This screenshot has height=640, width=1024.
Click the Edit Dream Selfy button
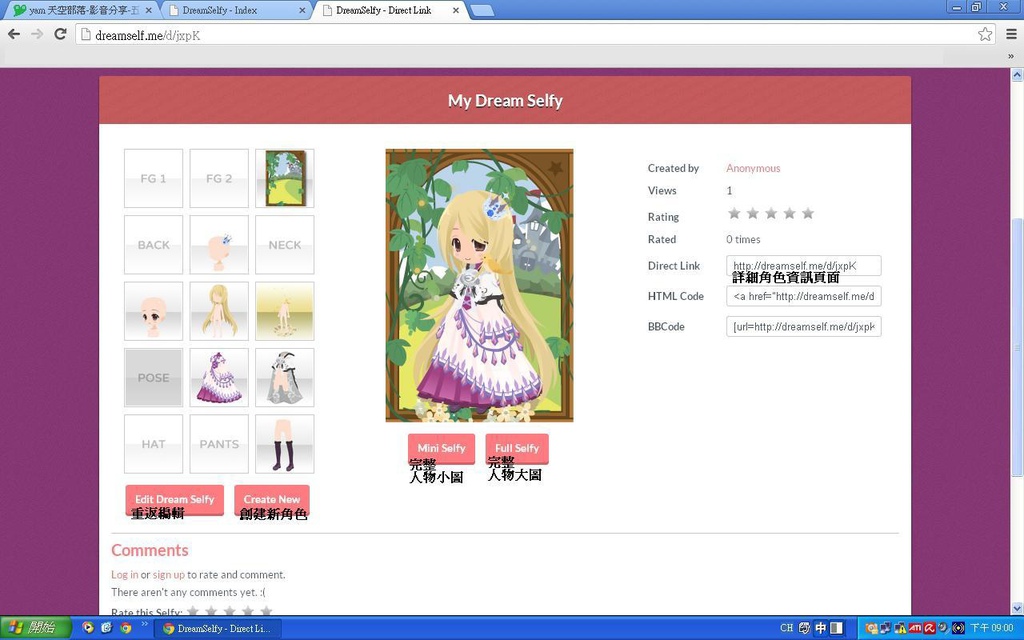click(x=174, y=500)
